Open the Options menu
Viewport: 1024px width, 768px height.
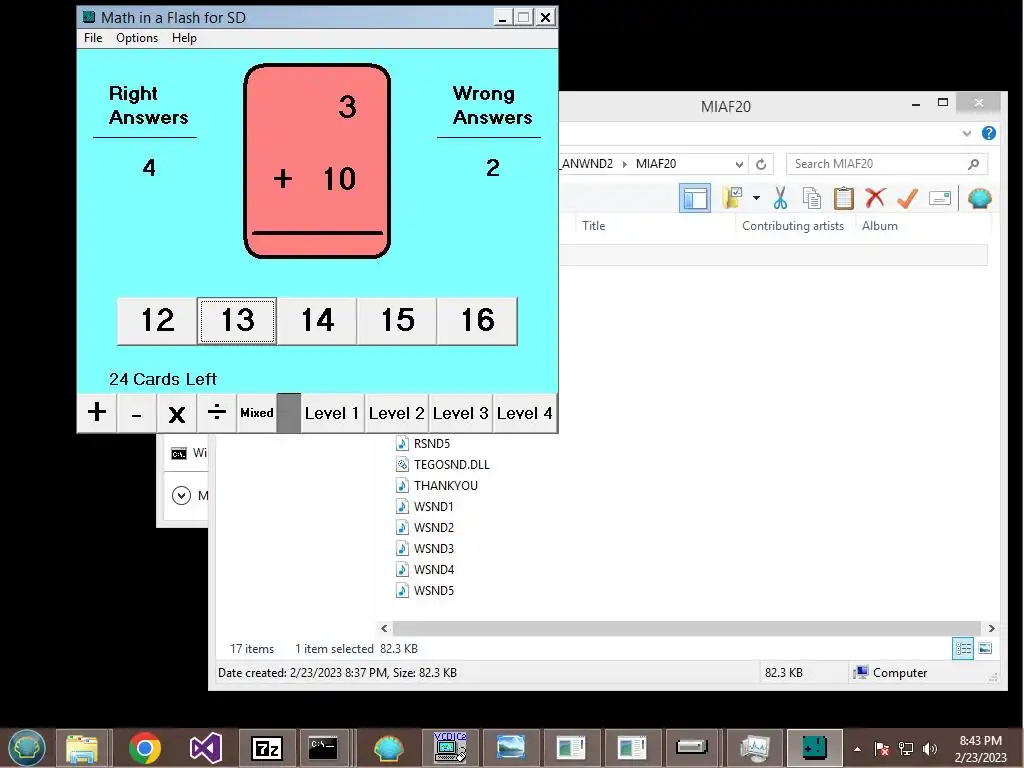pos(136,38)
